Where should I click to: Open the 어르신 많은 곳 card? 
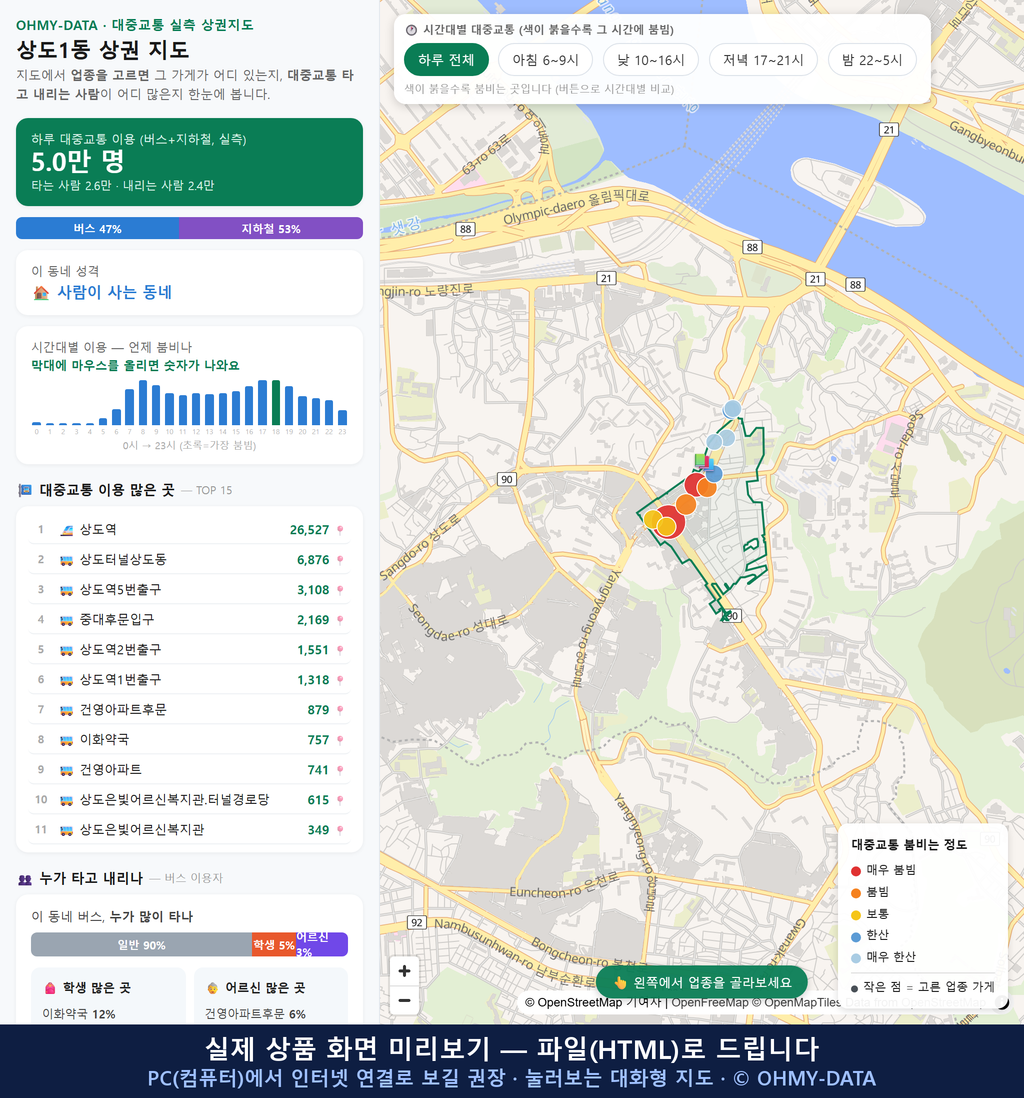pyautogui.click(x=271, y=996)
